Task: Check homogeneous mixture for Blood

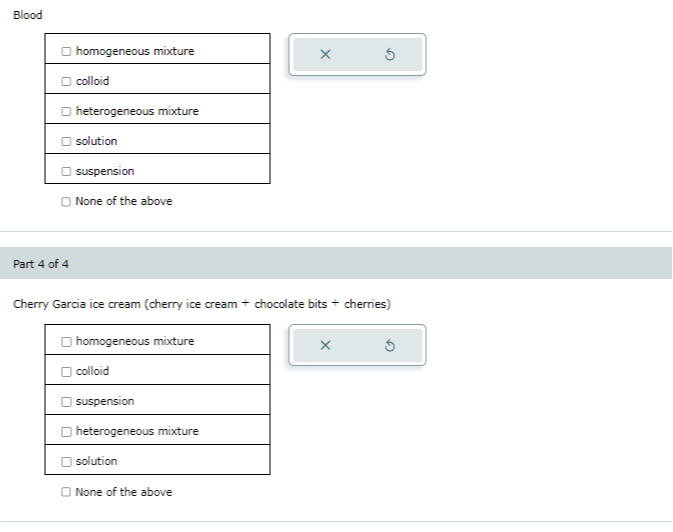Action: [66, 51]
